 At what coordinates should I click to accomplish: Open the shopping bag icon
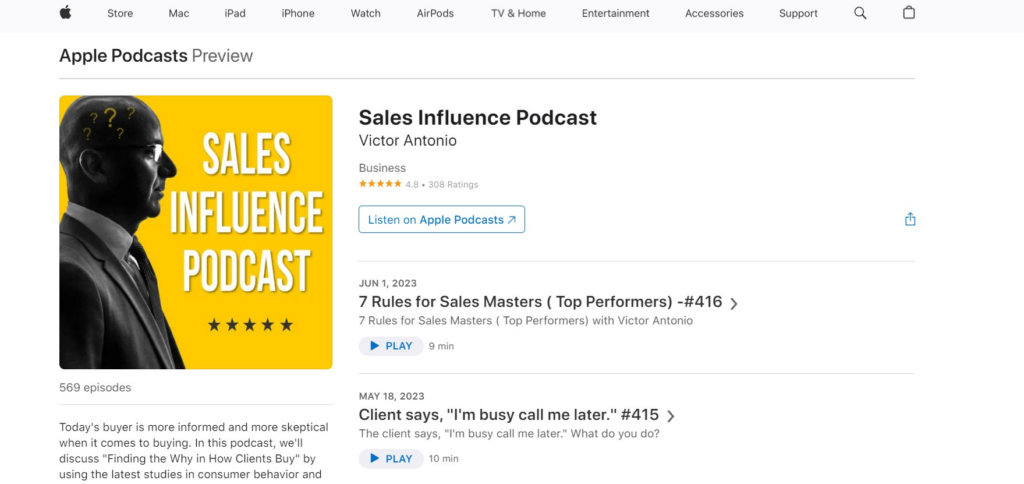click(908, 12)
